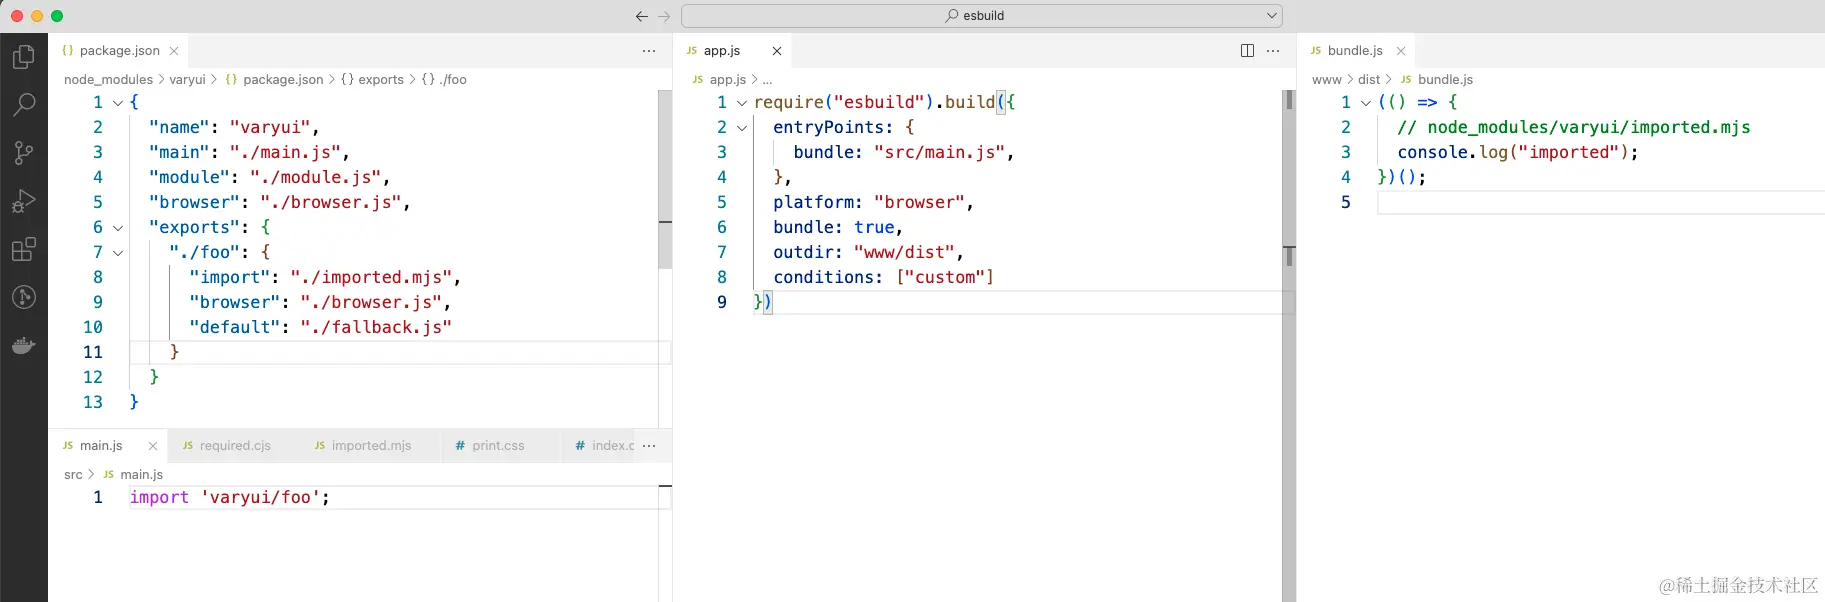Screen dimensions: 1825x602
Task: Open more actions for main.js editor group
Action: [x=649, y=446]
